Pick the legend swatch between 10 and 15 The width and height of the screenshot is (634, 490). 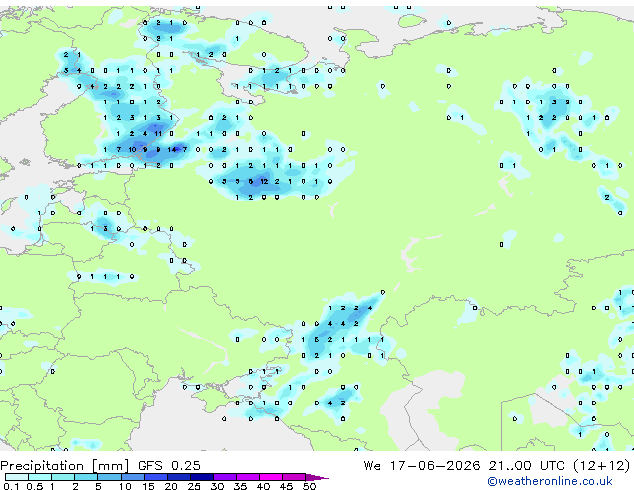133,477
